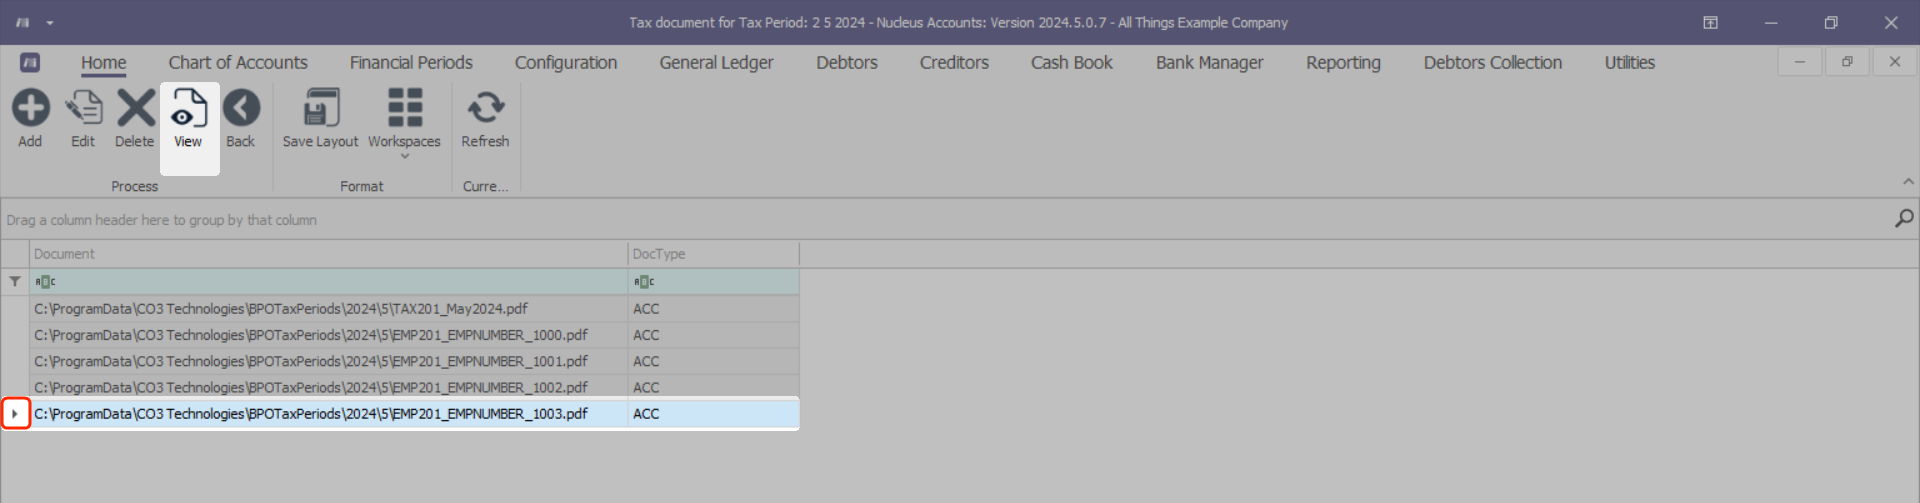The height and width of the screenshot is (503, 1920).
Task: Switch to the Debtors Collection tab
Action: coord(1493,62)
